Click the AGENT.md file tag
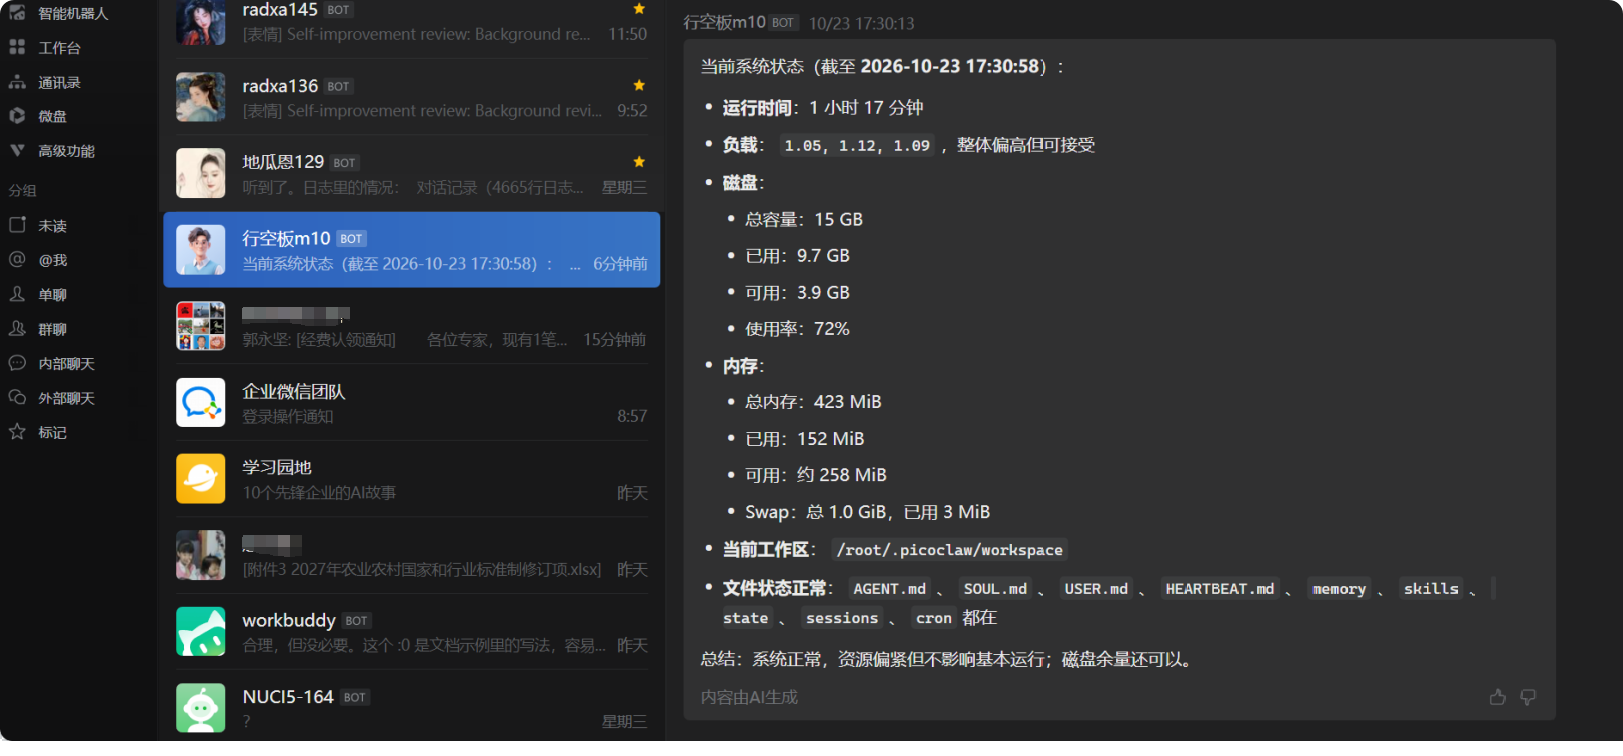 coord(889,589)
